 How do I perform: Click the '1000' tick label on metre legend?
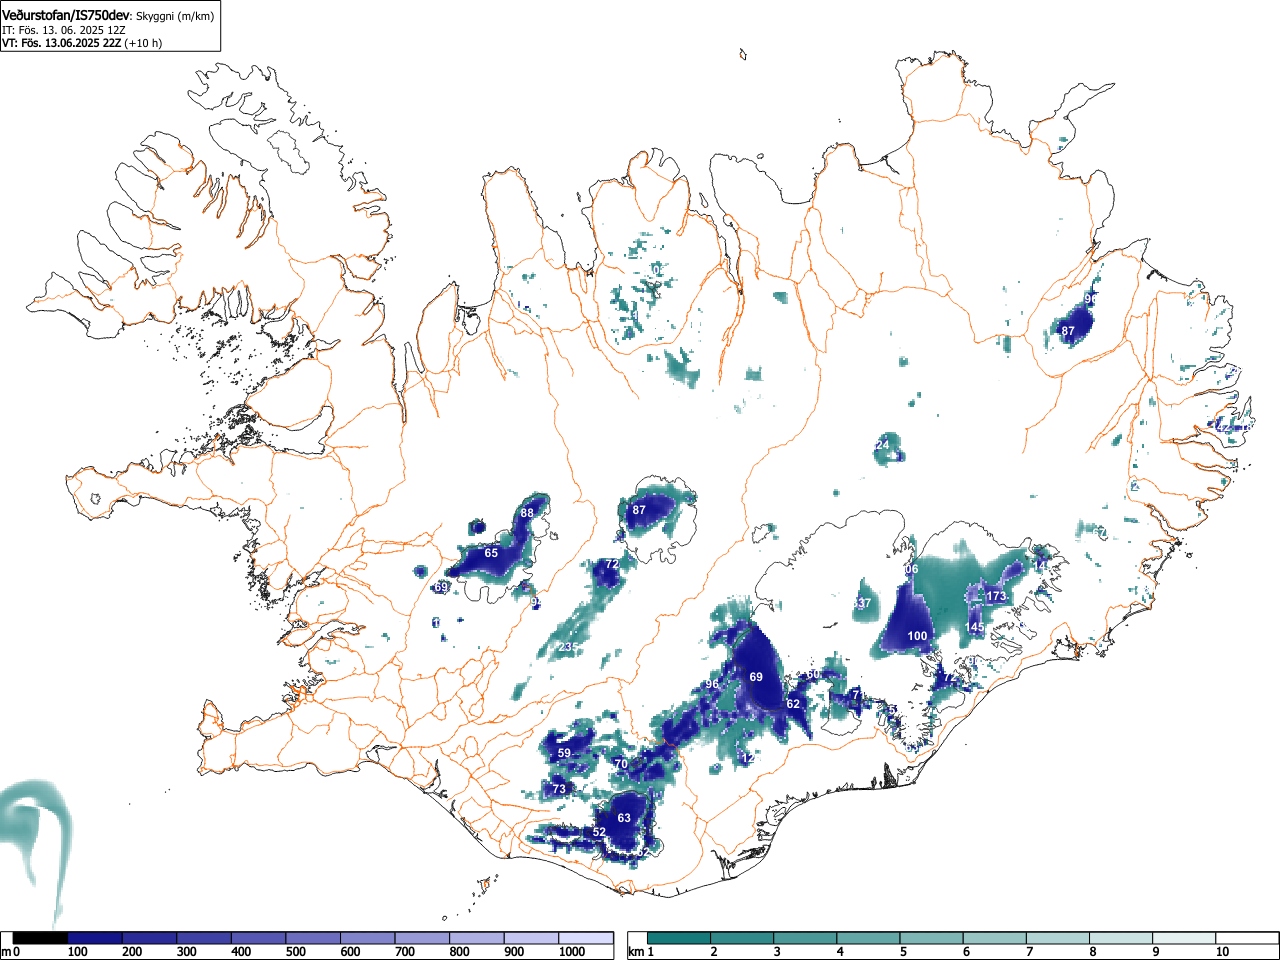tap(572, 952)
